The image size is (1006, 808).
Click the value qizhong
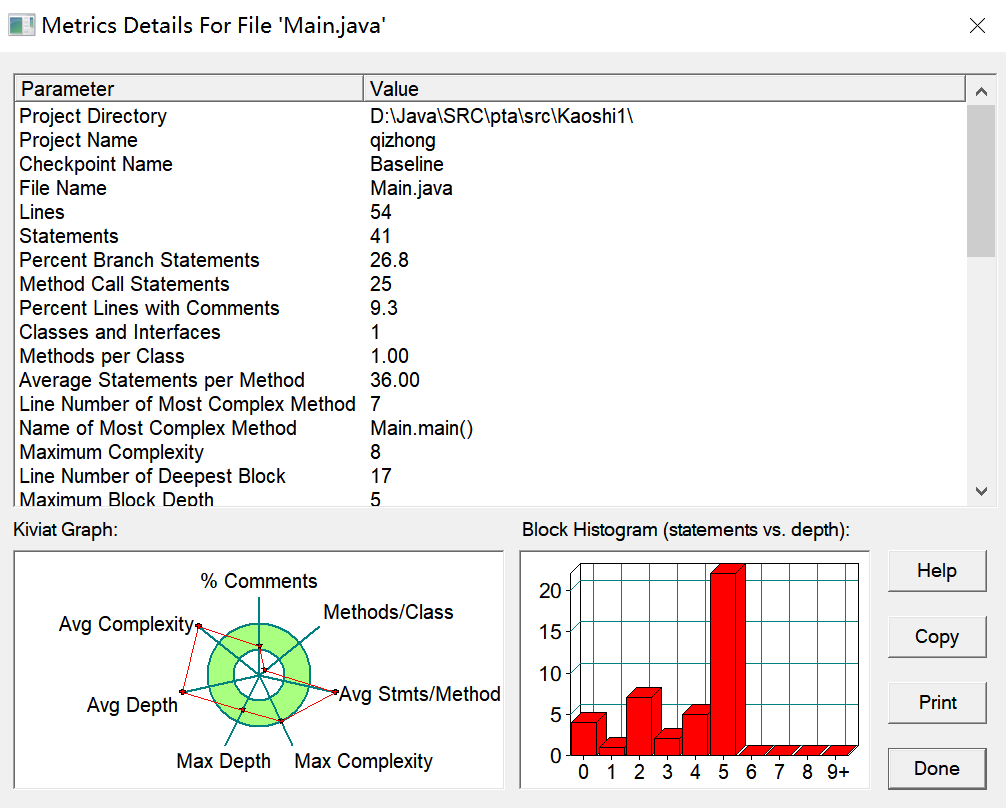click(403, 141)
